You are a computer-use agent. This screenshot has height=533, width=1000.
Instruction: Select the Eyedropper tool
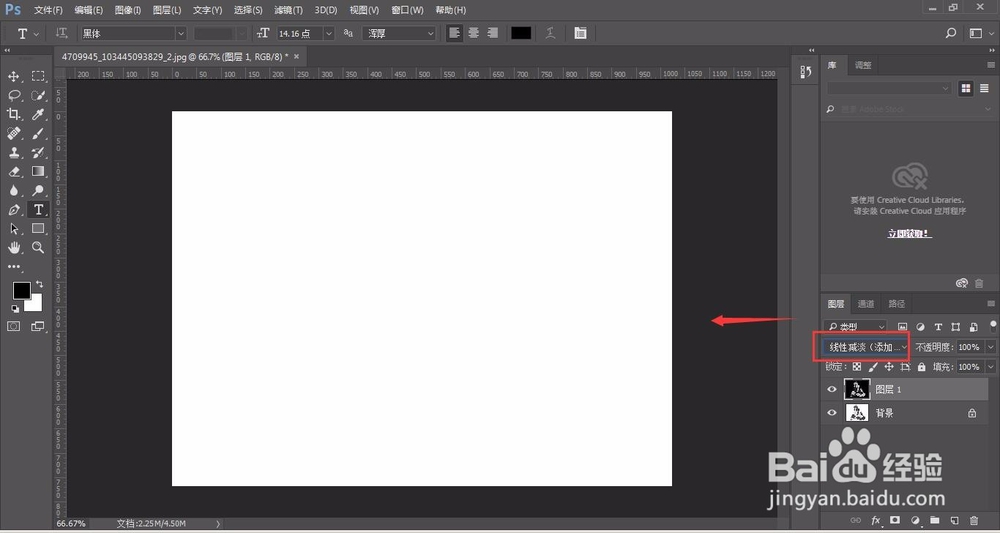click(38, 114)
